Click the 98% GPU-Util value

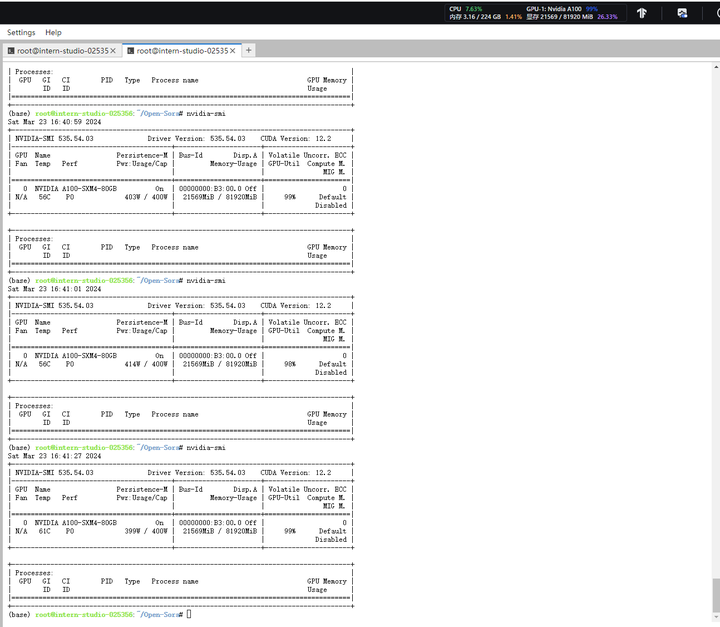coord(290,364)
